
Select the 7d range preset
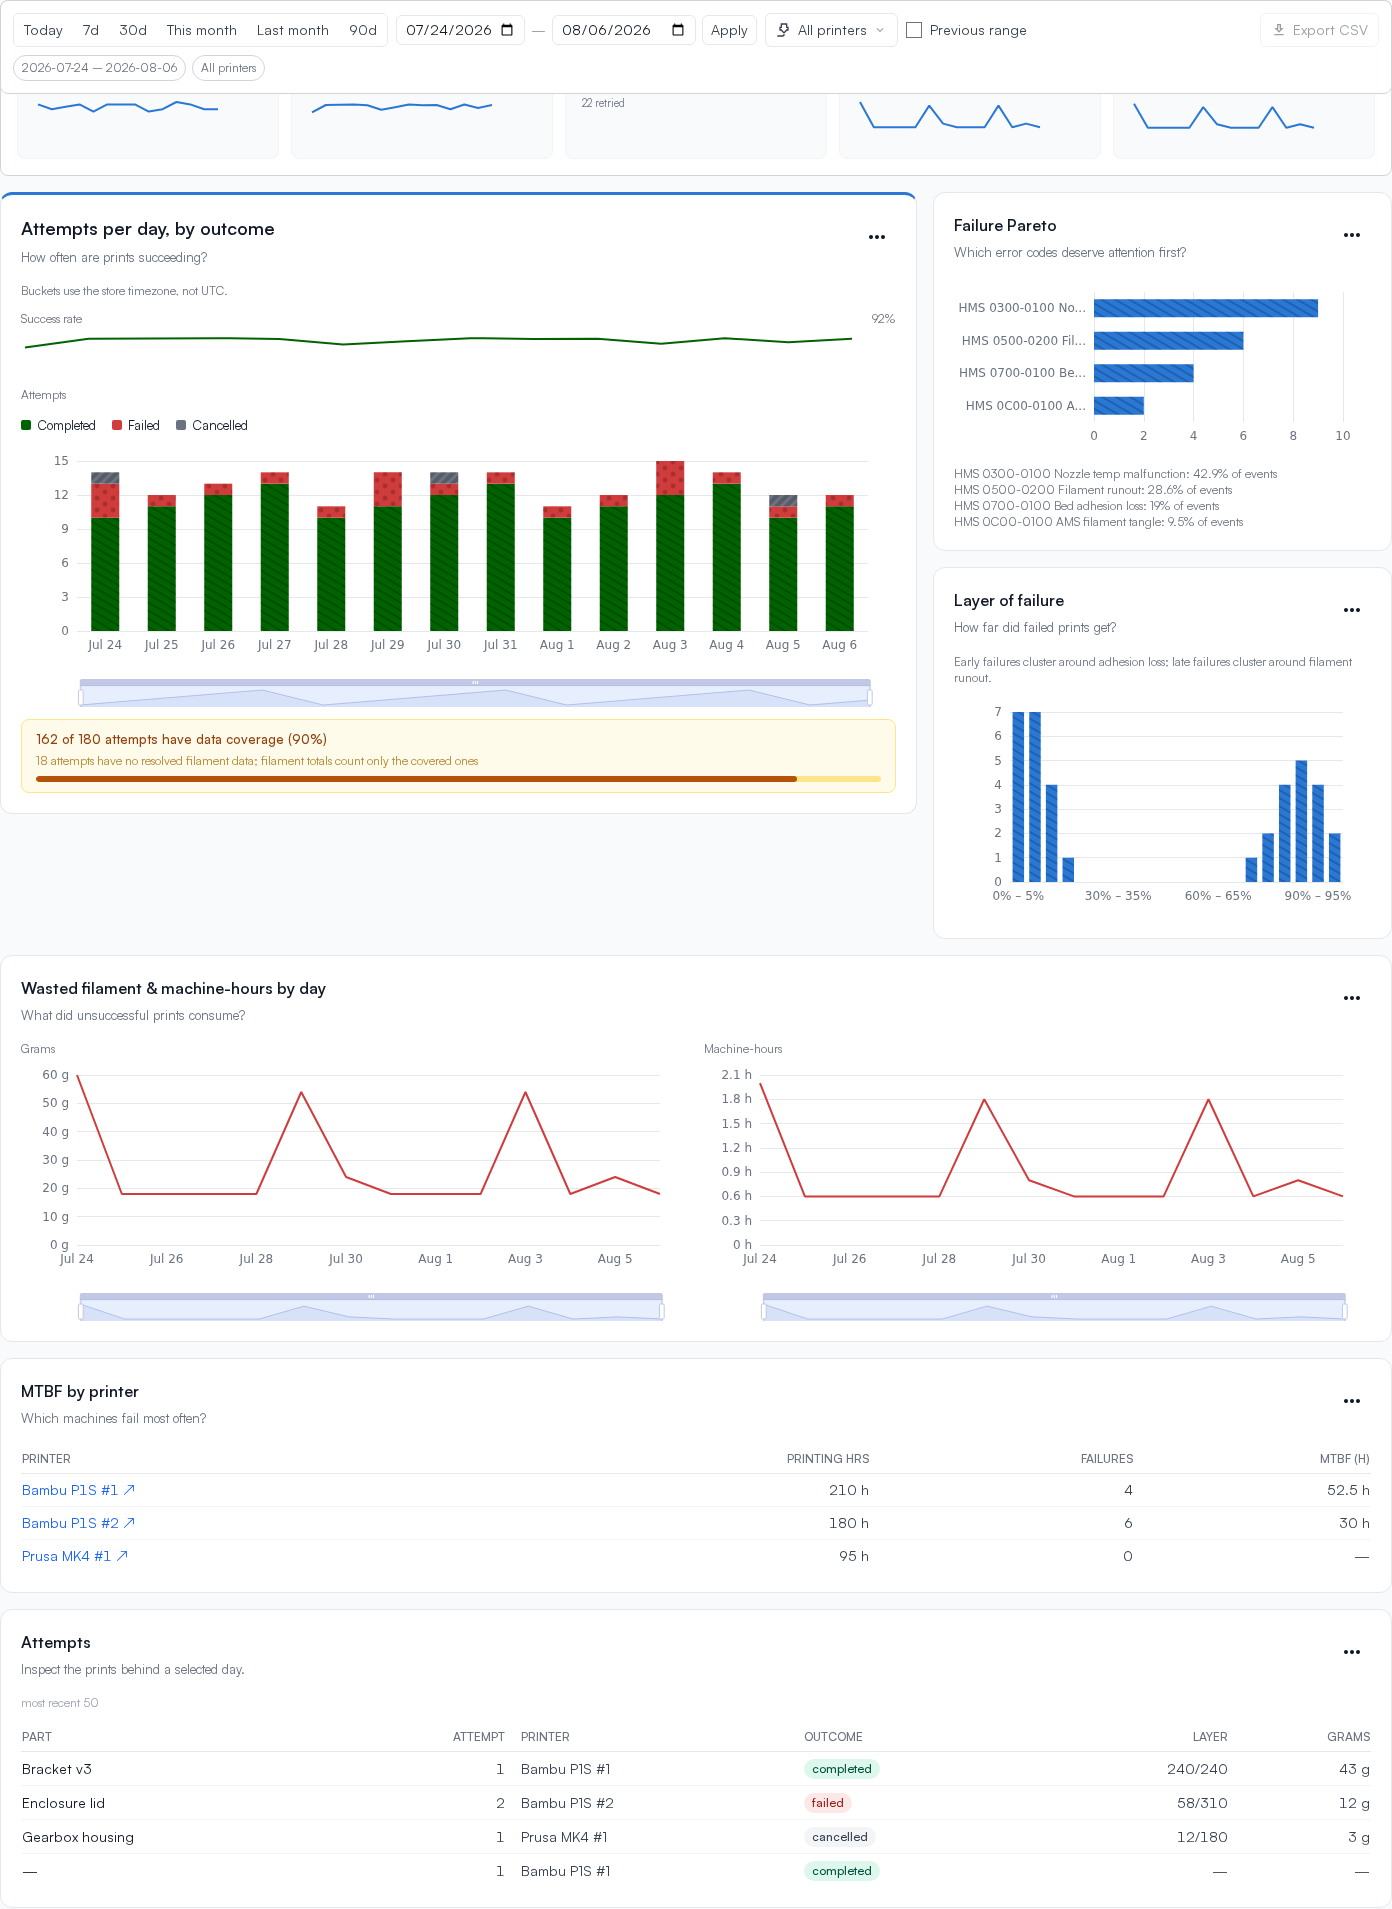point(91,30)
